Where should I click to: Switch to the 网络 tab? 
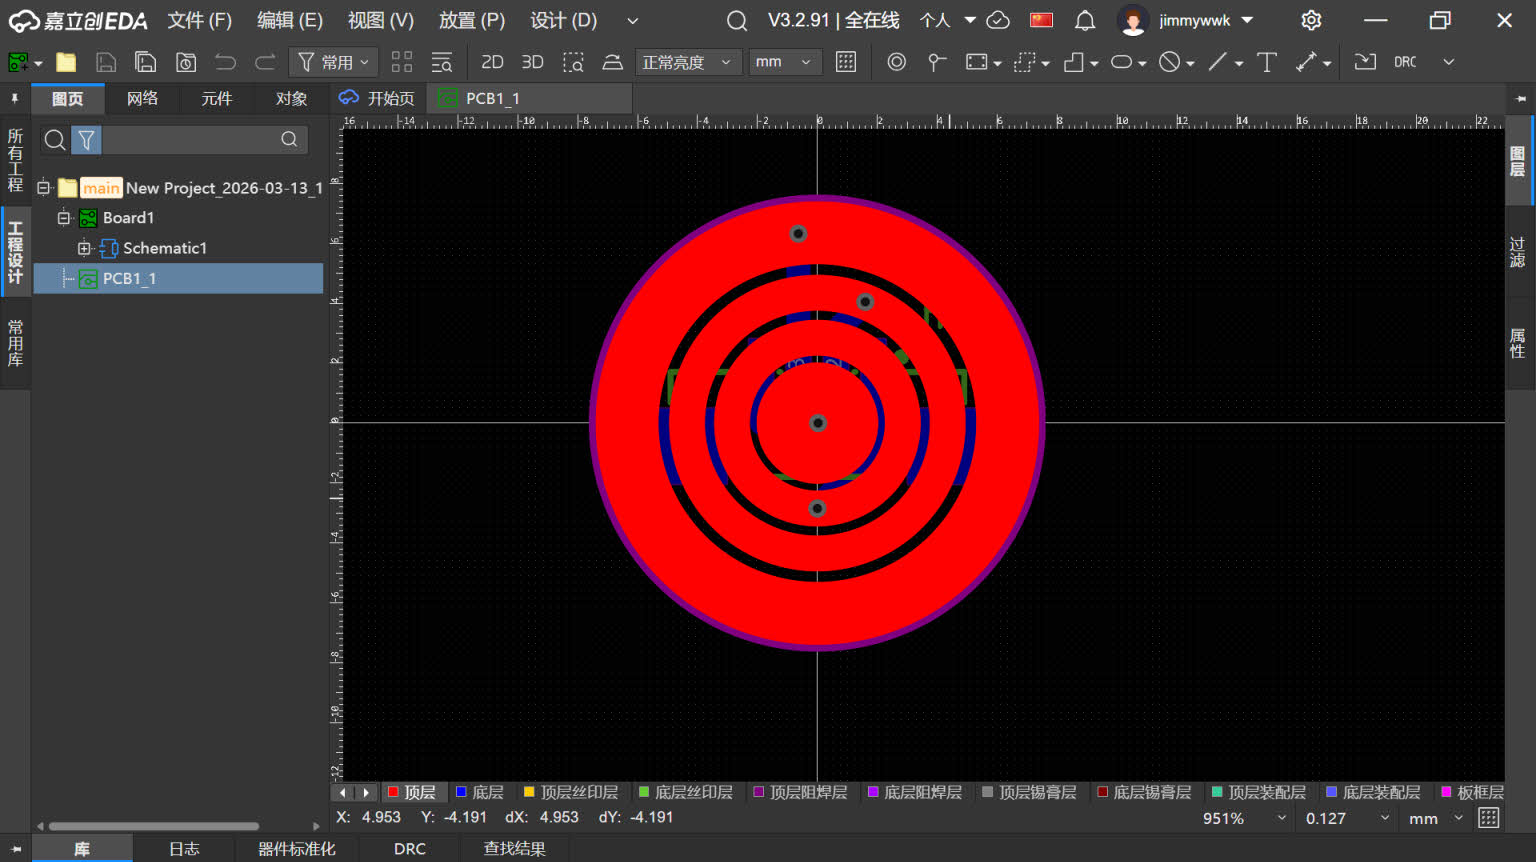pos(143,98)
